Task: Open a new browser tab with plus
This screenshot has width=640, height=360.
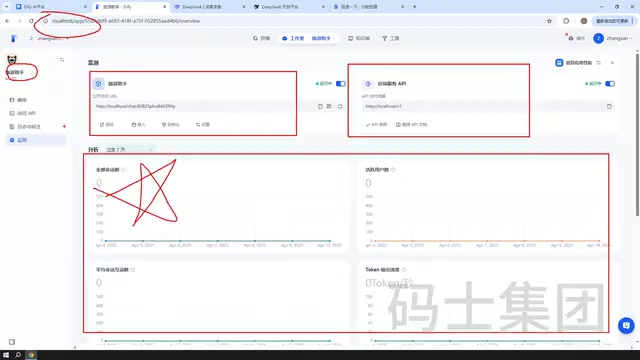Action: [x=414, y=7]
